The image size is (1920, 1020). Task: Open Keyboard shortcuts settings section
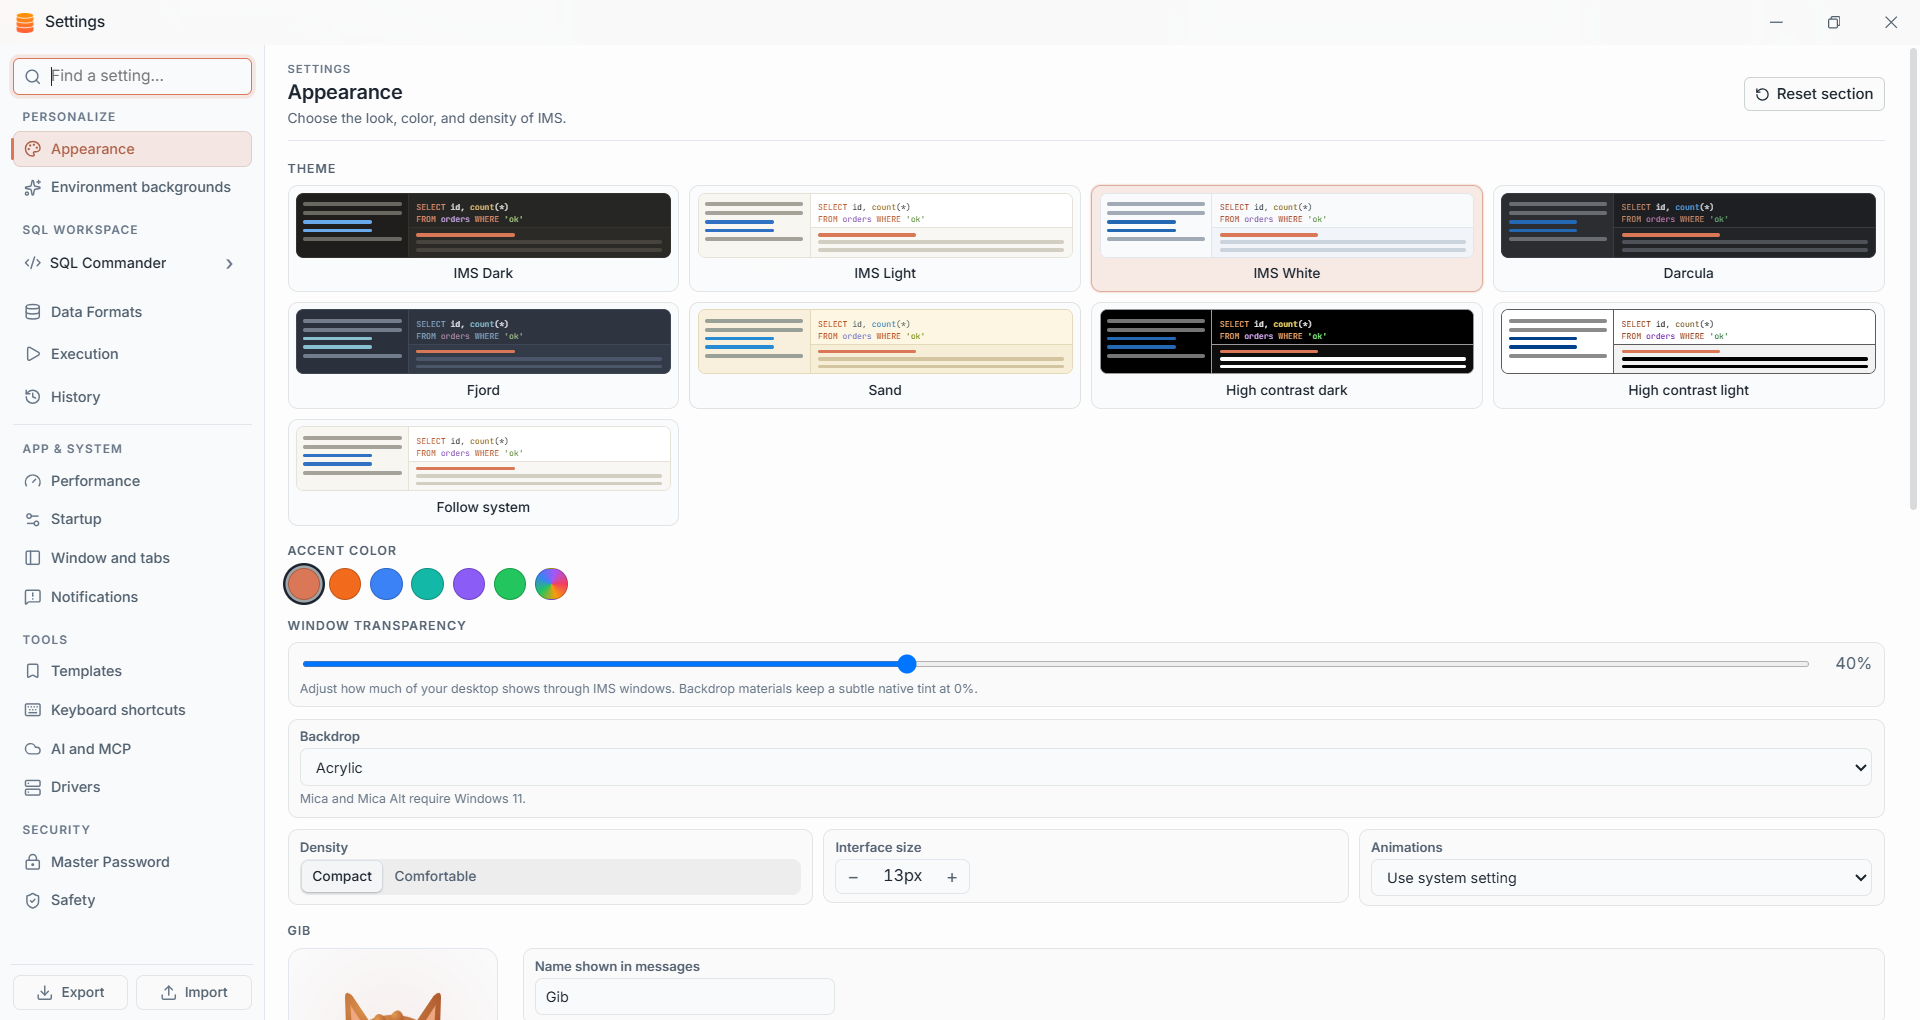click(x=132, y=710)
